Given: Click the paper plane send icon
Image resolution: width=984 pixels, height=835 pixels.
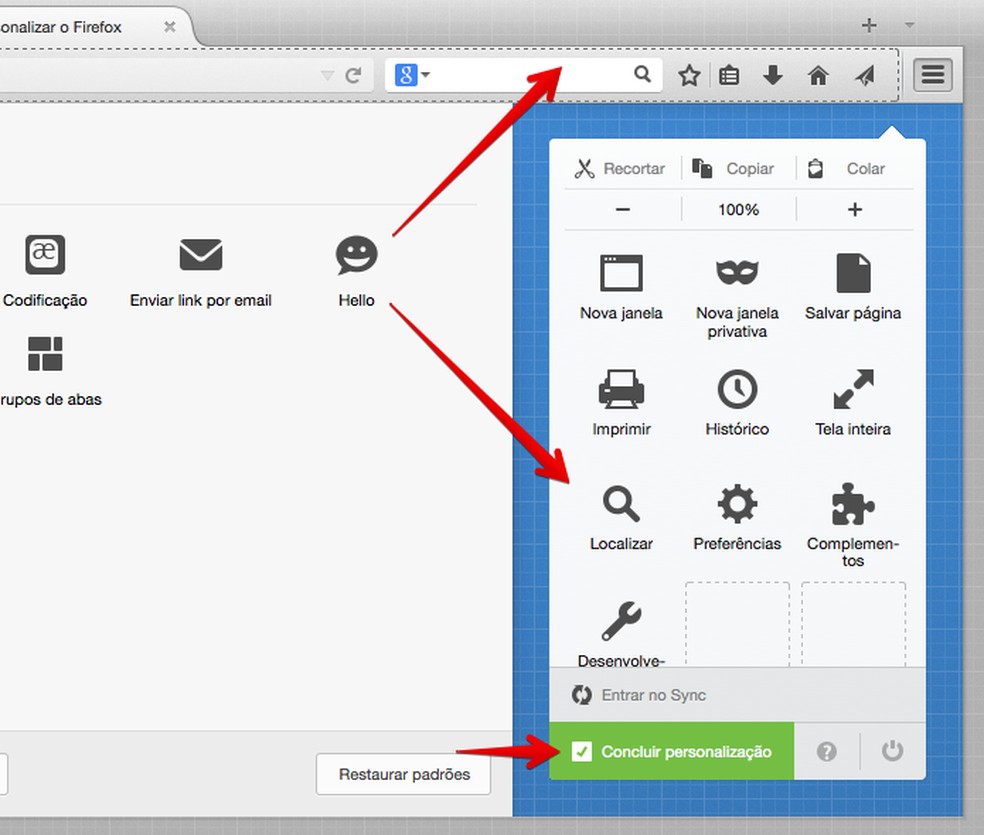Looking at the screenshot, I should (865, 76).
